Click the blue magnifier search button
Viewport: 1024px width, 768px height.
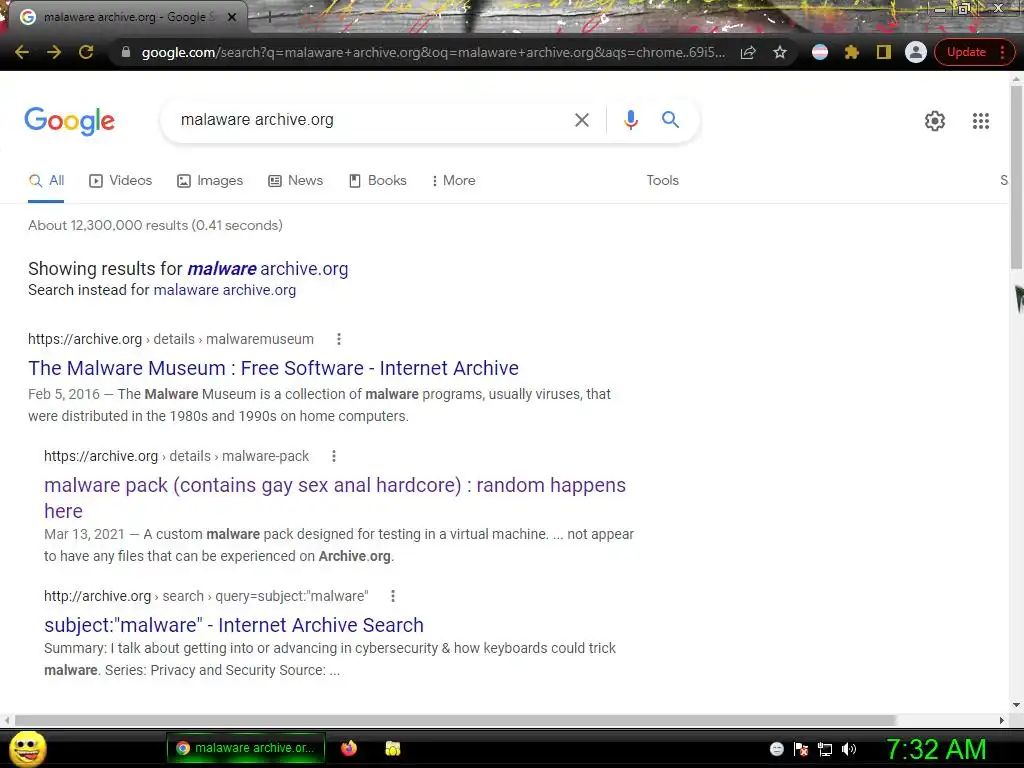coord(670,120)
